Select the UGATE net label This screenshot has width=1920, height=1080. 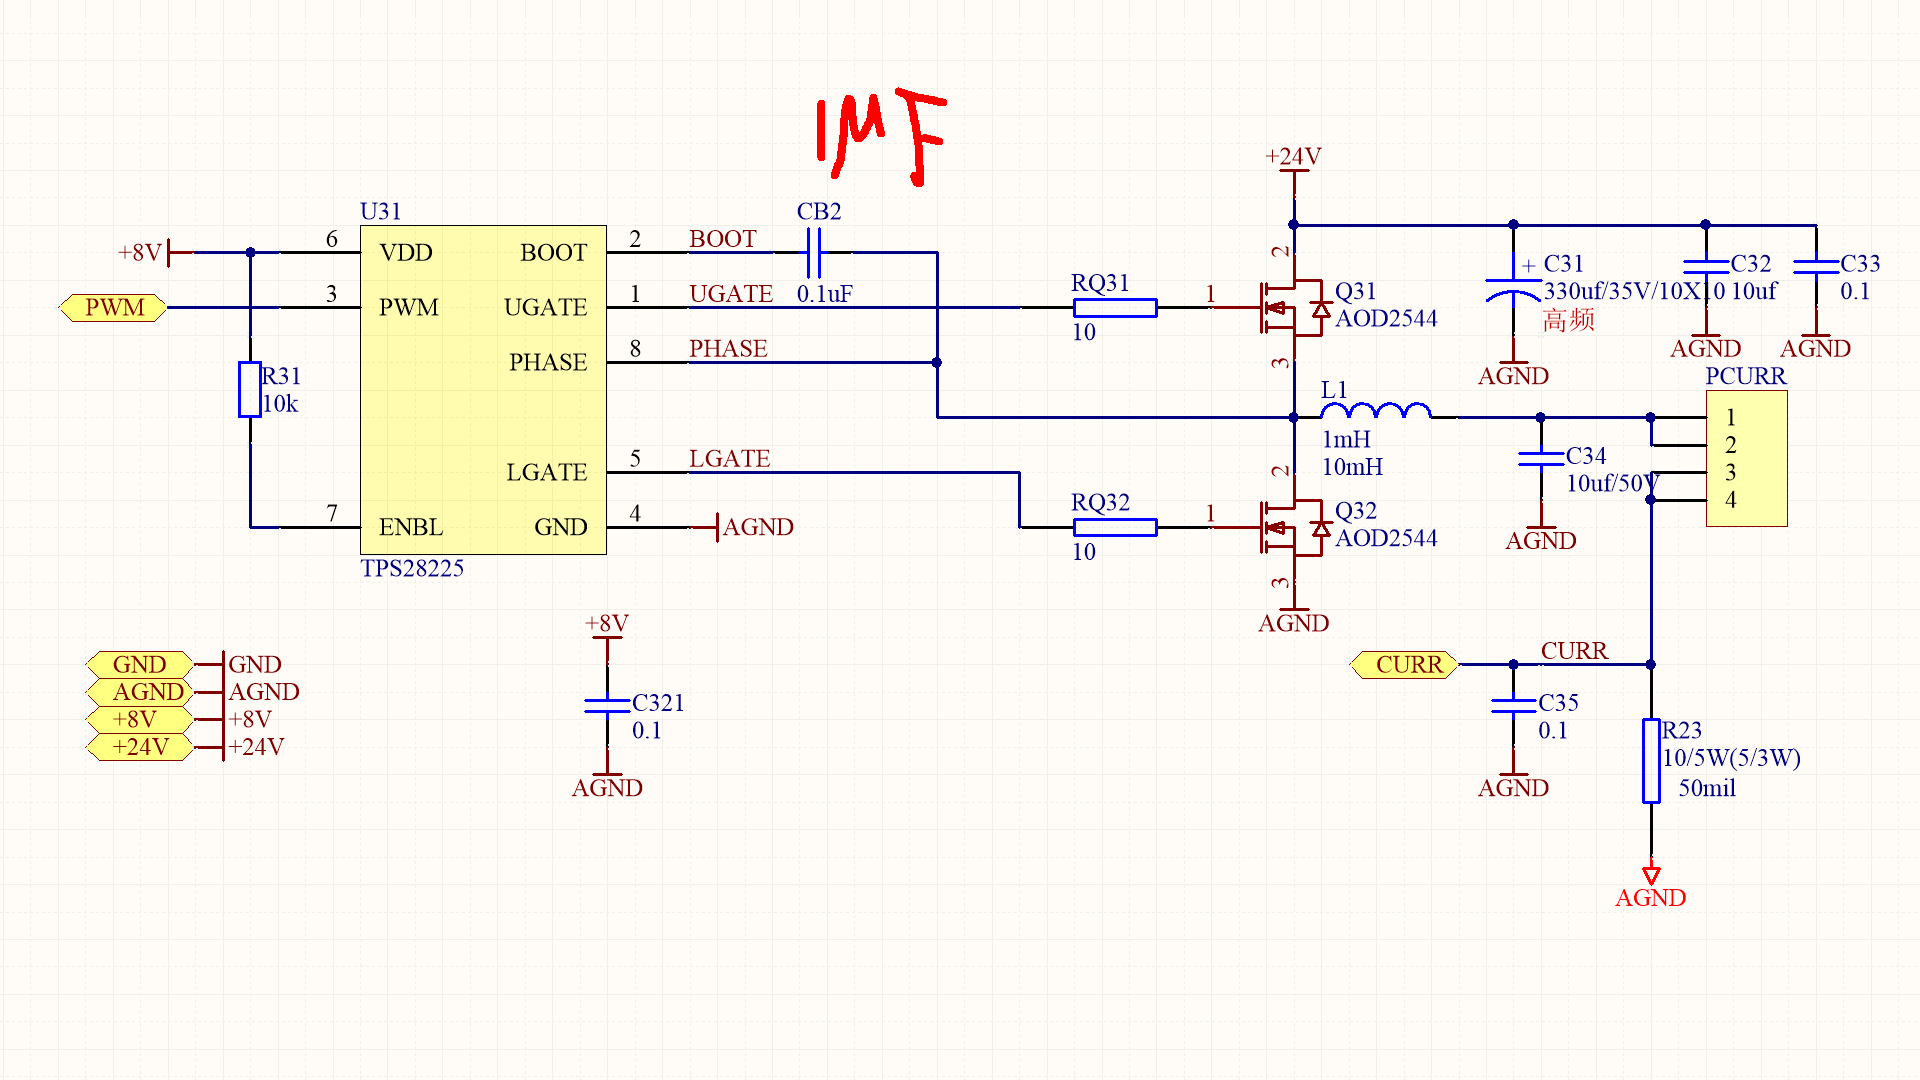click(731, 294)
